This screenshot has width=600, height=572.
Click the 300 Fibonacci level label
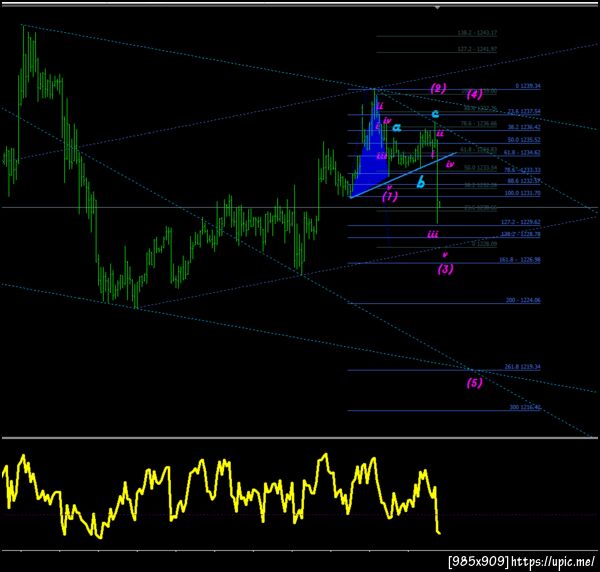pos(525,407)
